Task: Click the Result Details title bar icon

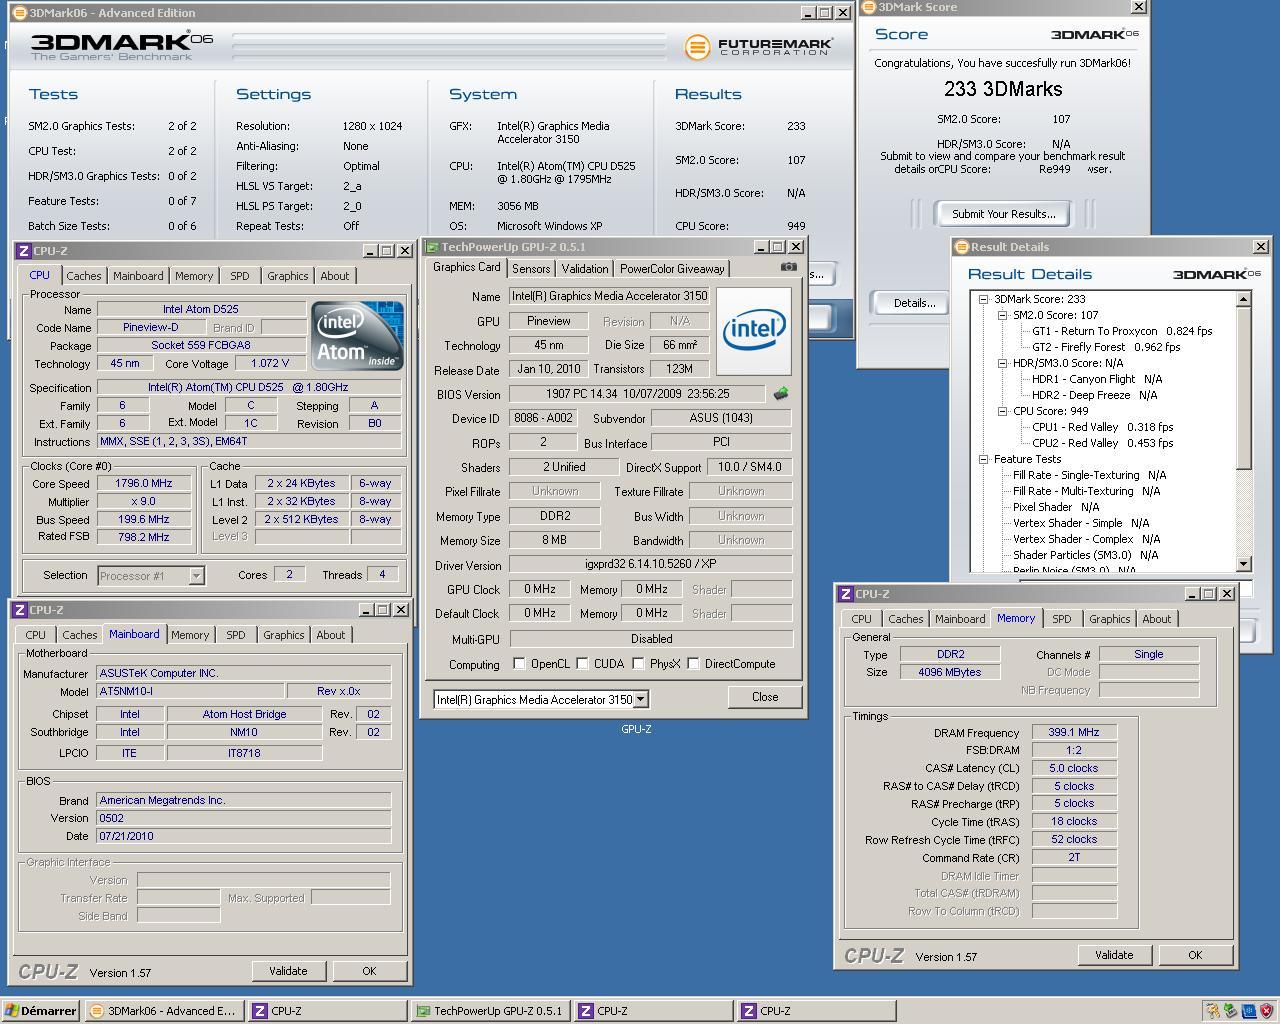Action: tap(961, 247)
